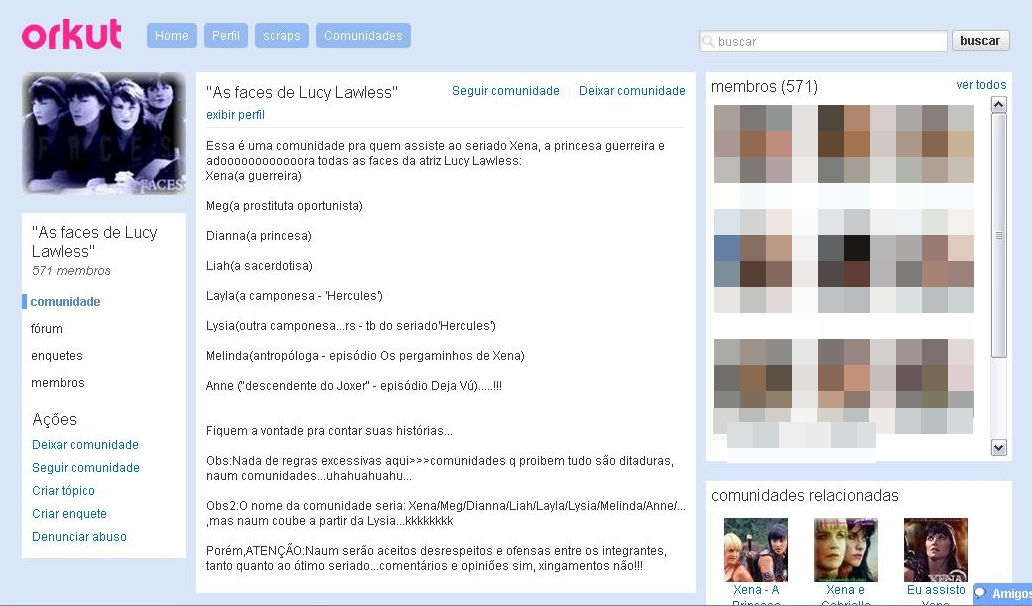
Task: Open ver todos members link
Action: 981,85
